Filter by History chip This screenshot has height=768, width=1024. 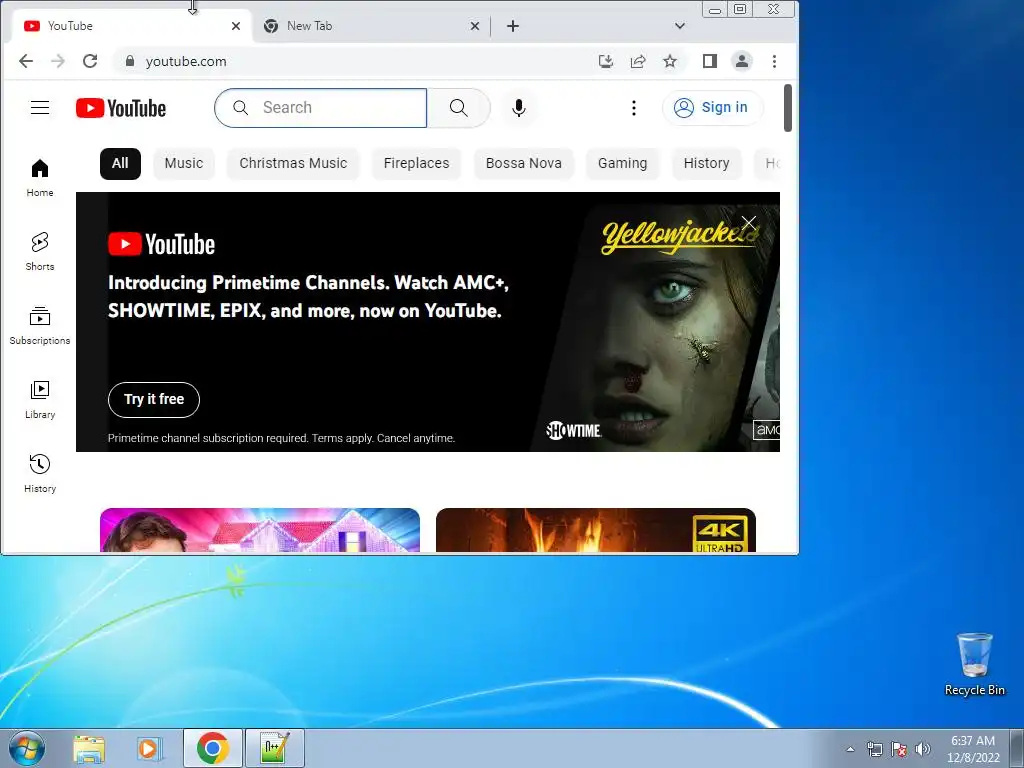[x=707, y=163]
